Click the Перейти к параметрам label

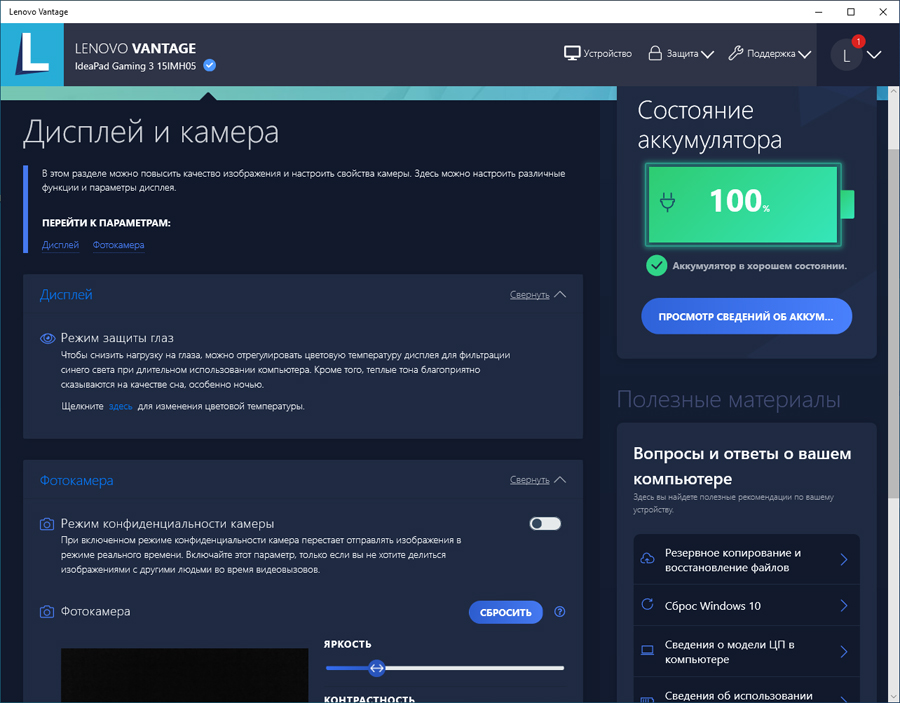click(106, 223)
